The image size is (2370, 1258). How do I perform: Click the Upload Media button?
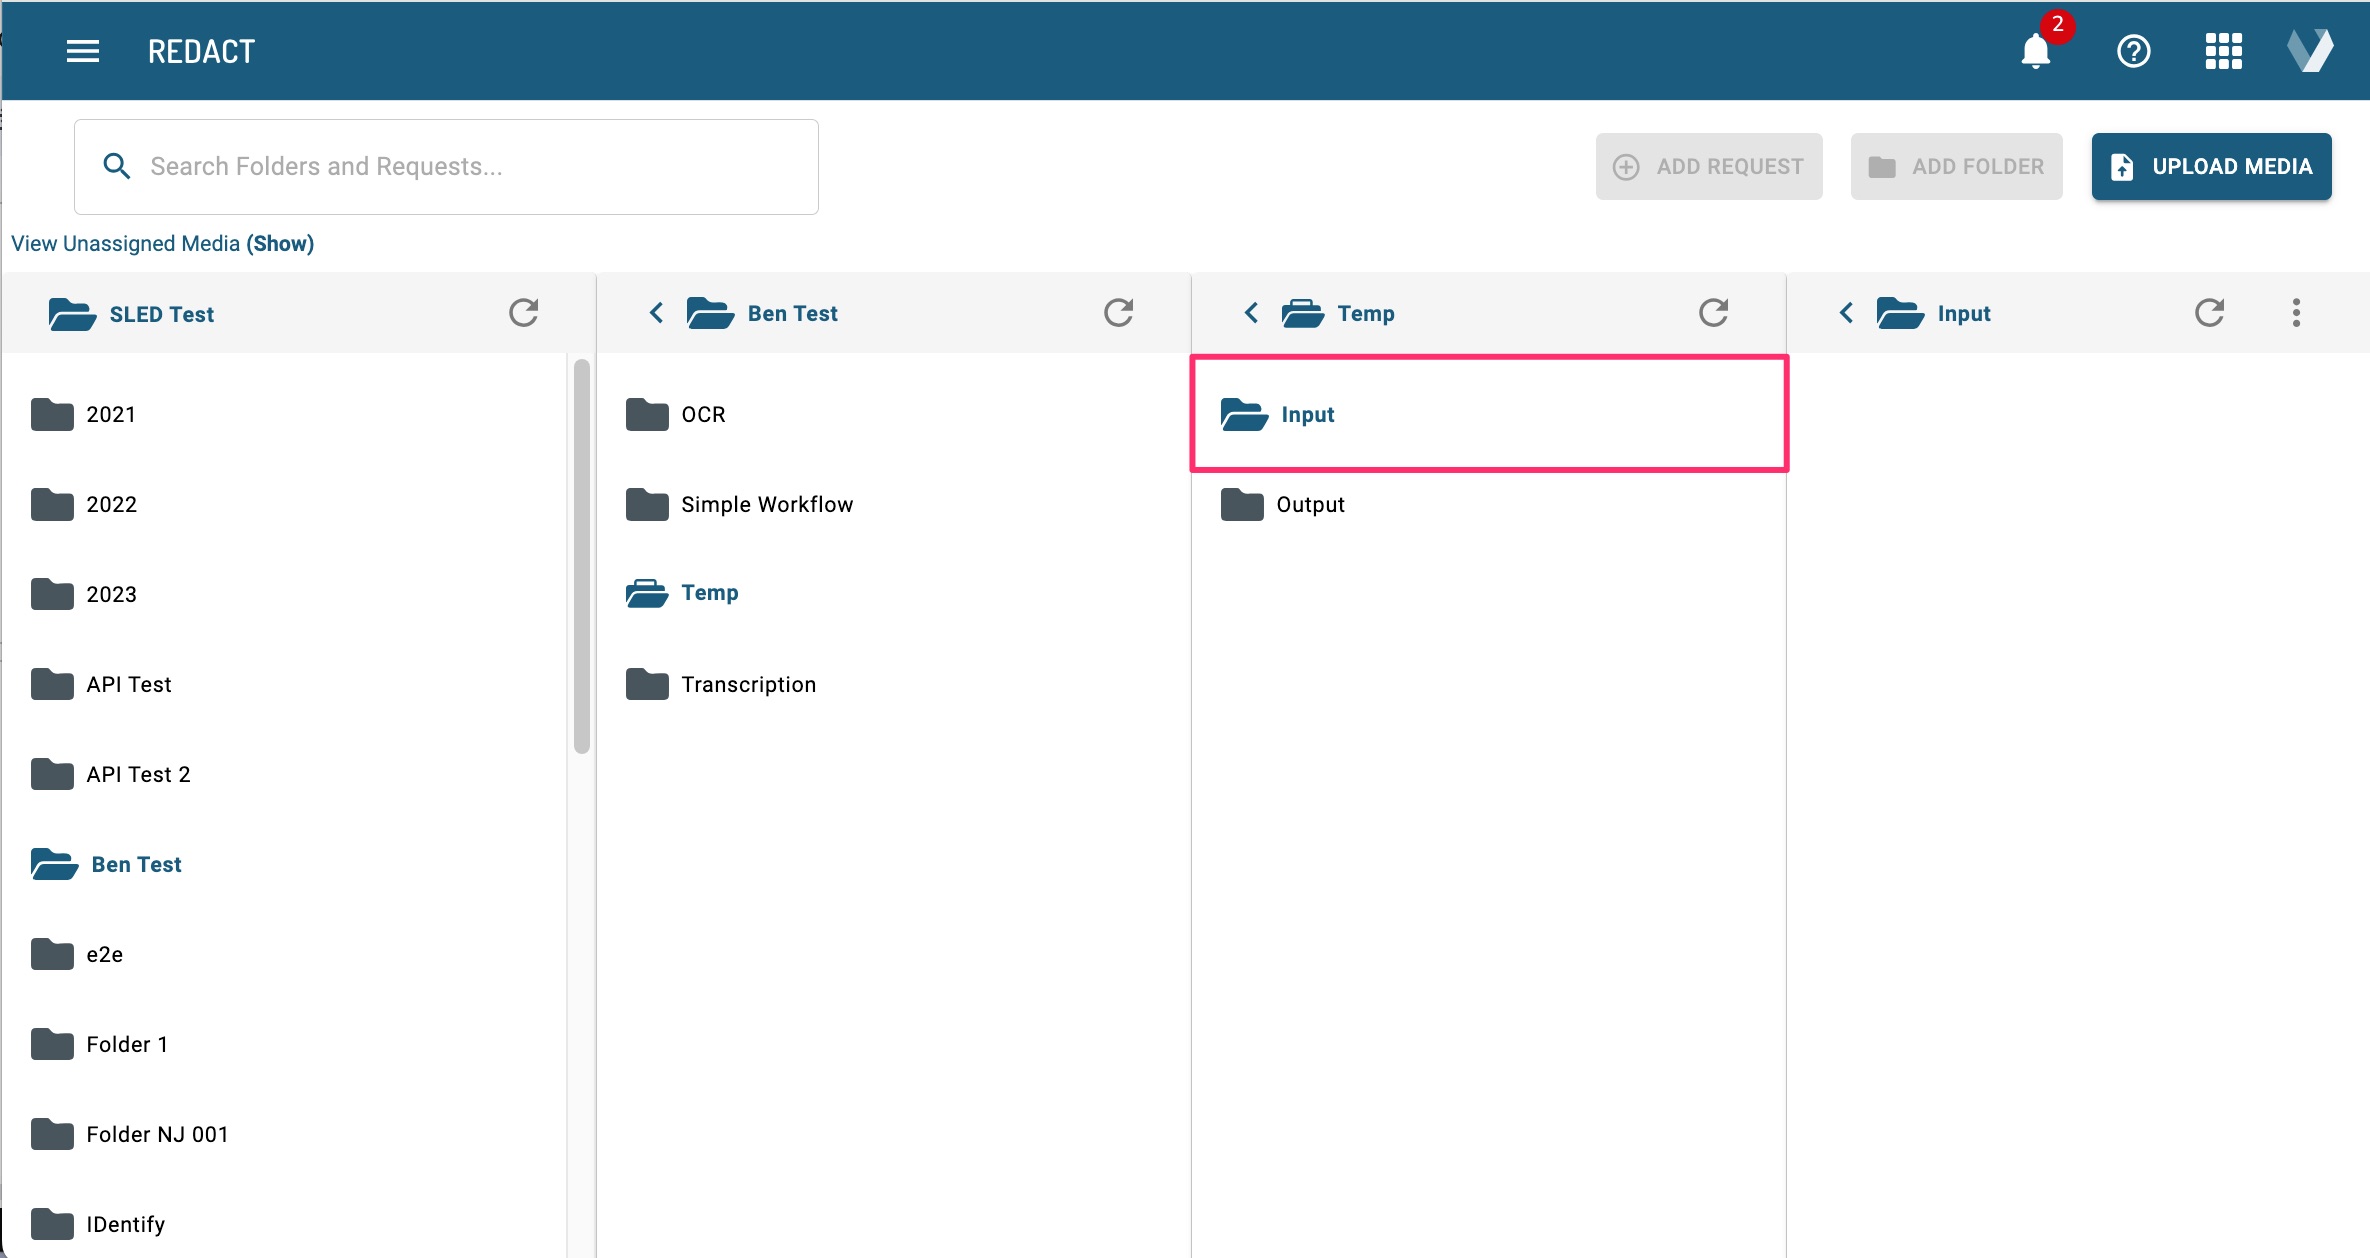pyautogui.click(x=2211, y=166)
